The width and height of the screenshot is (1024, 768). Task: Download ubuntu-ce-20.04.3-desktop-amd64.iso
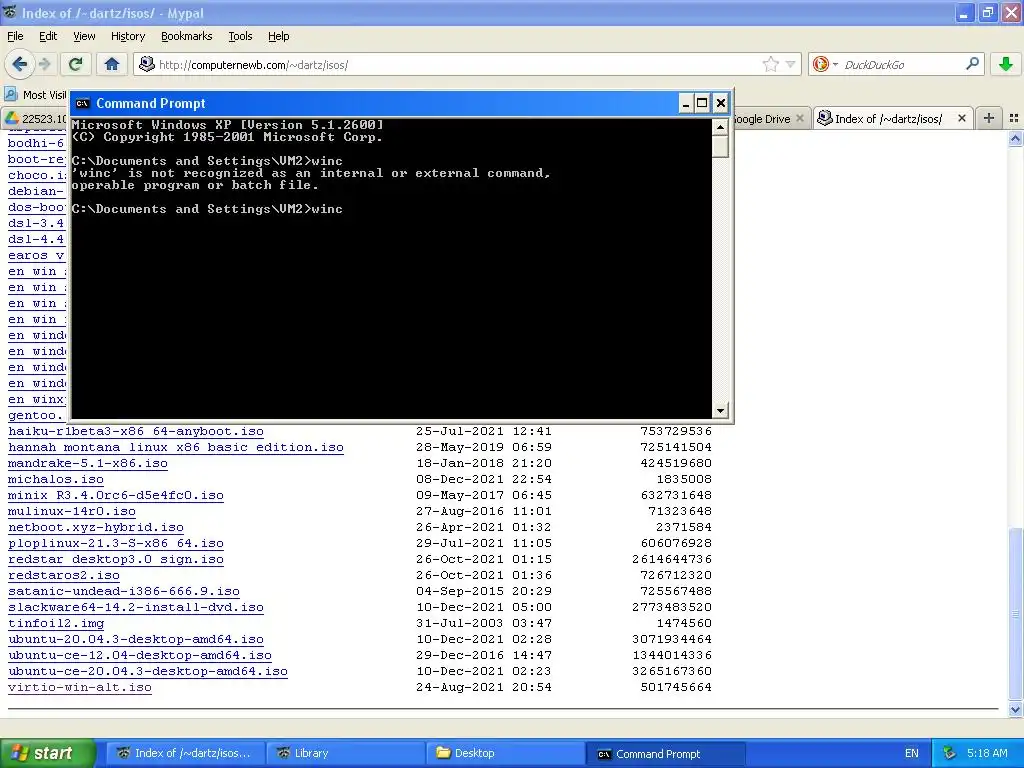coord(148,671)
